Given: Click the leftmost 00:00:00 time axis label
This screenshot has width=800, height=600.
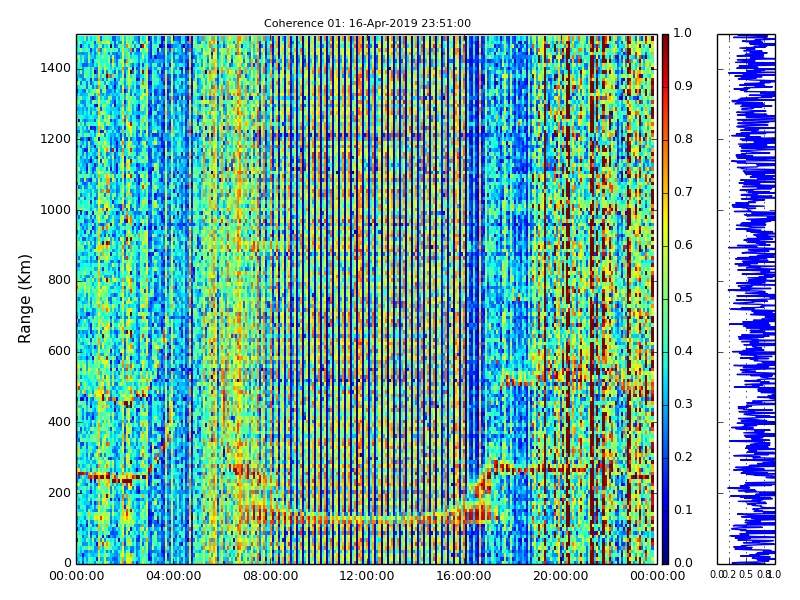Looking at the screenshot, I should [77, 576].
